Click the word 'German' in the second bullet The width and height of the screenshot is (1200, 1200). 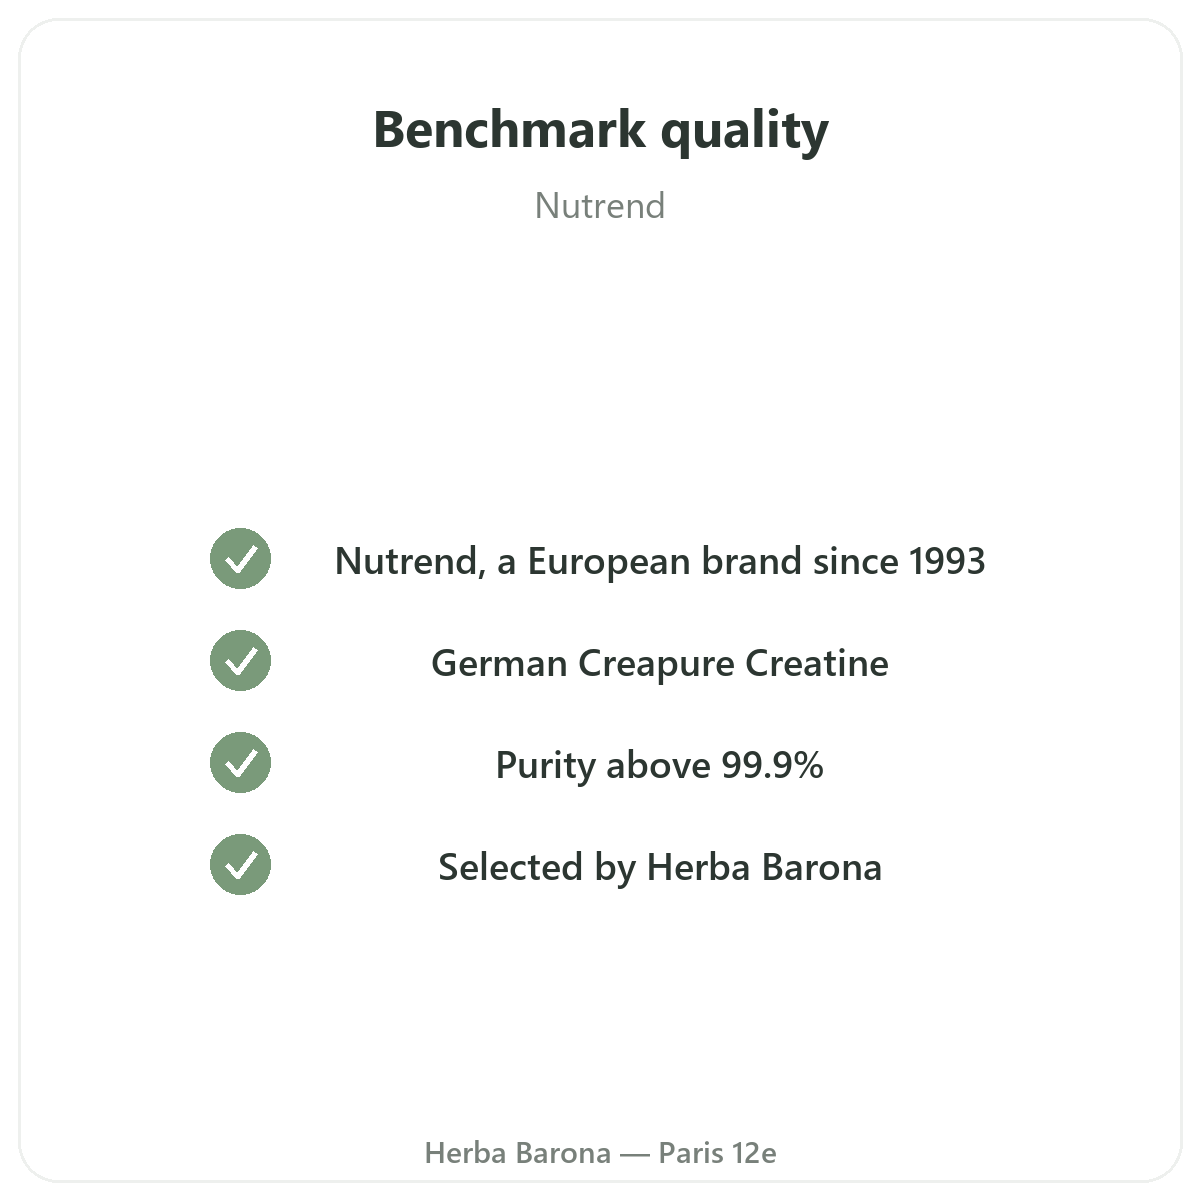499,664
